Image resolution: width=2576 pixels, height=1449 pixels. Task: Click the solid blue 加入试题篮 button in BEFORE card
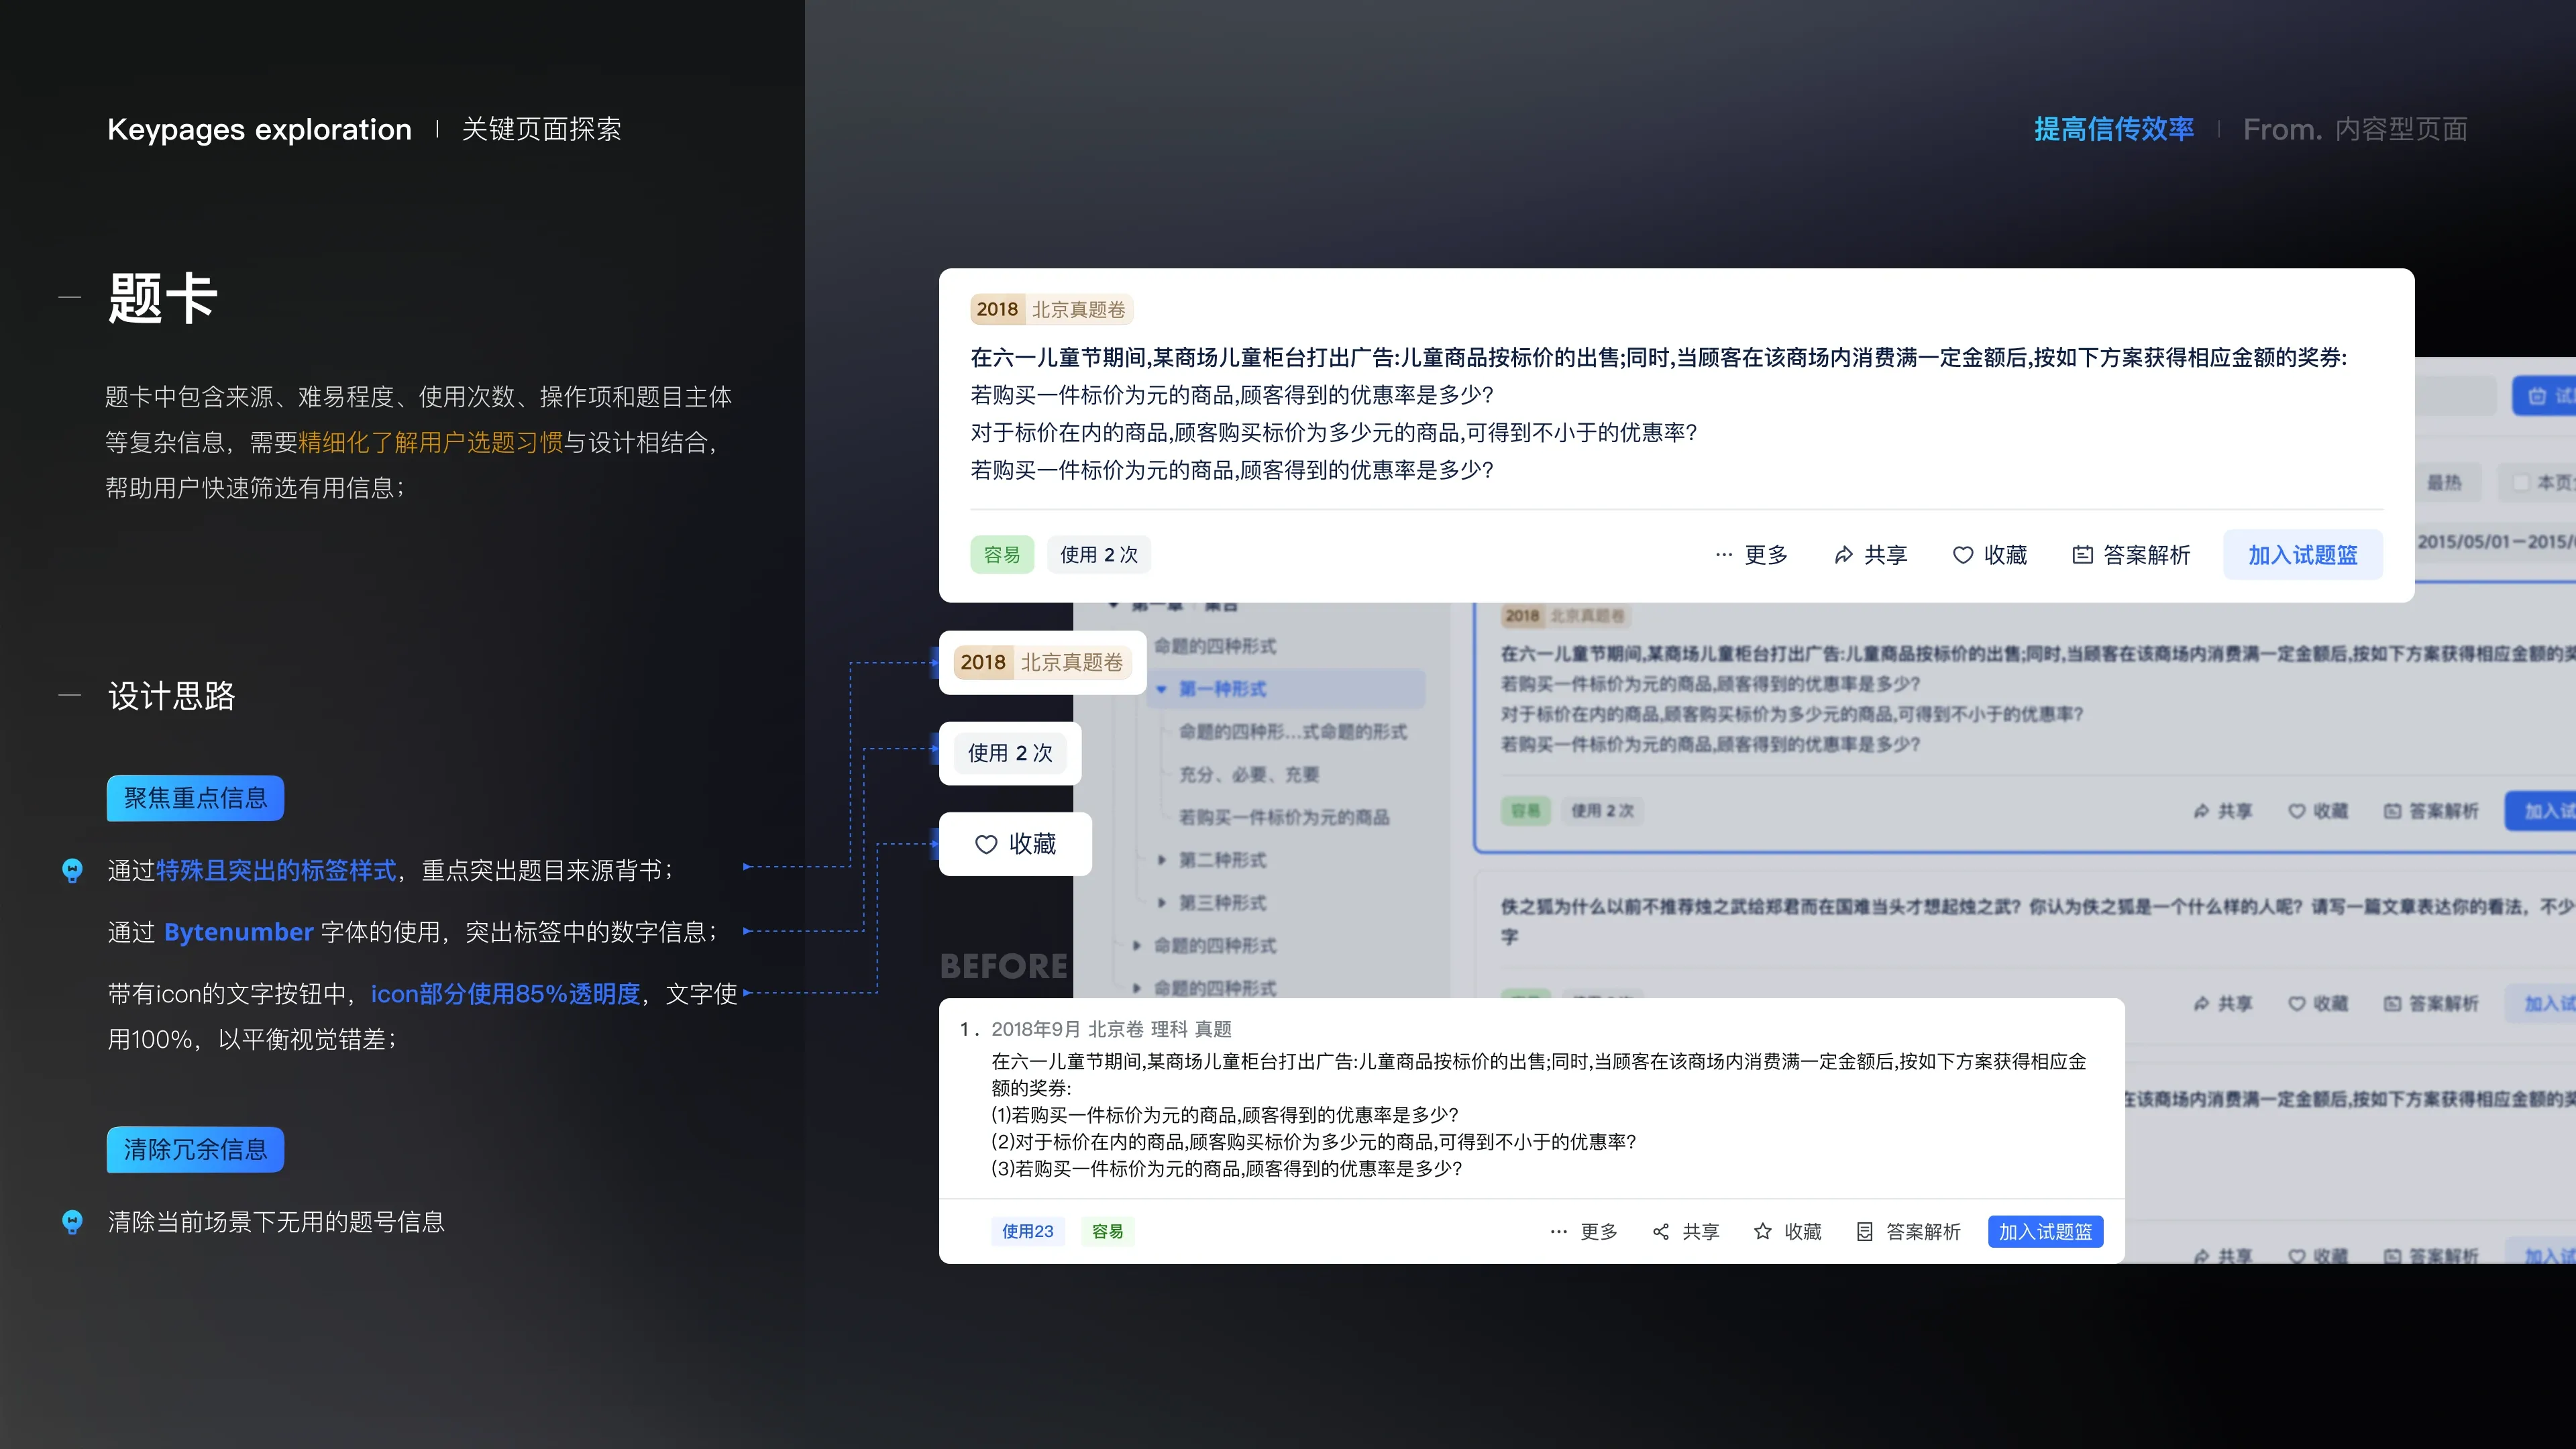(x=2045, y=1231)
